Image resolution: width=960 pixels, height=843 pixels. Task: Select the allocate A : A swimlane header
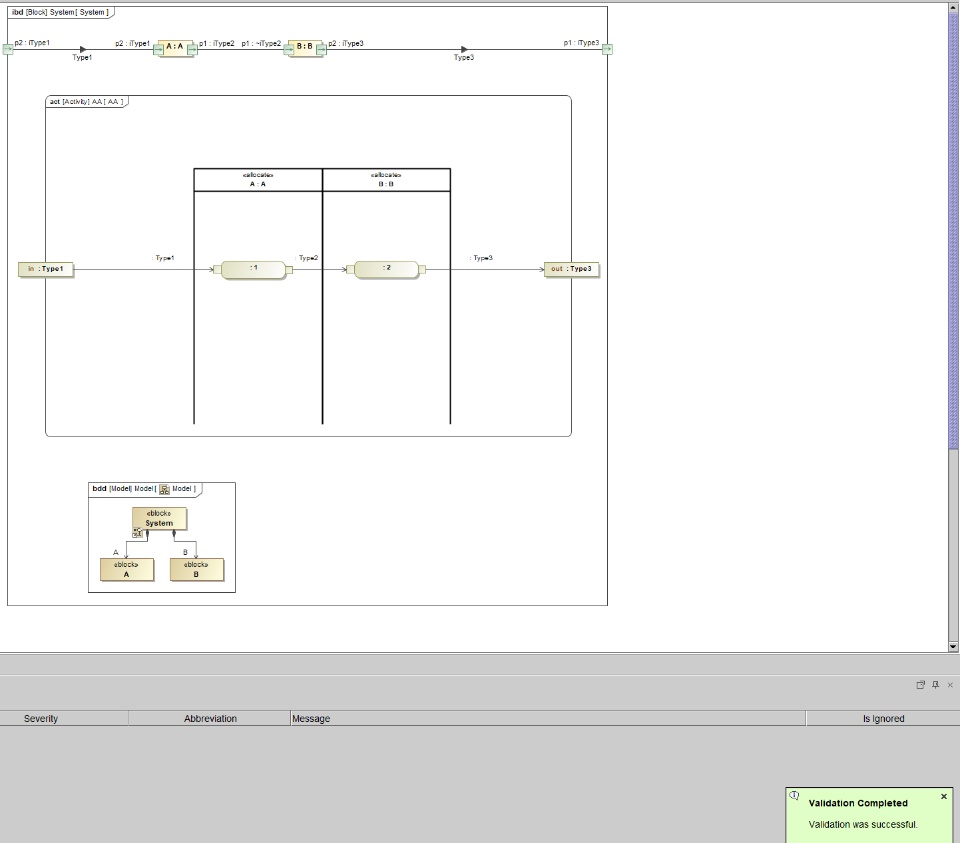pos(258,180)
